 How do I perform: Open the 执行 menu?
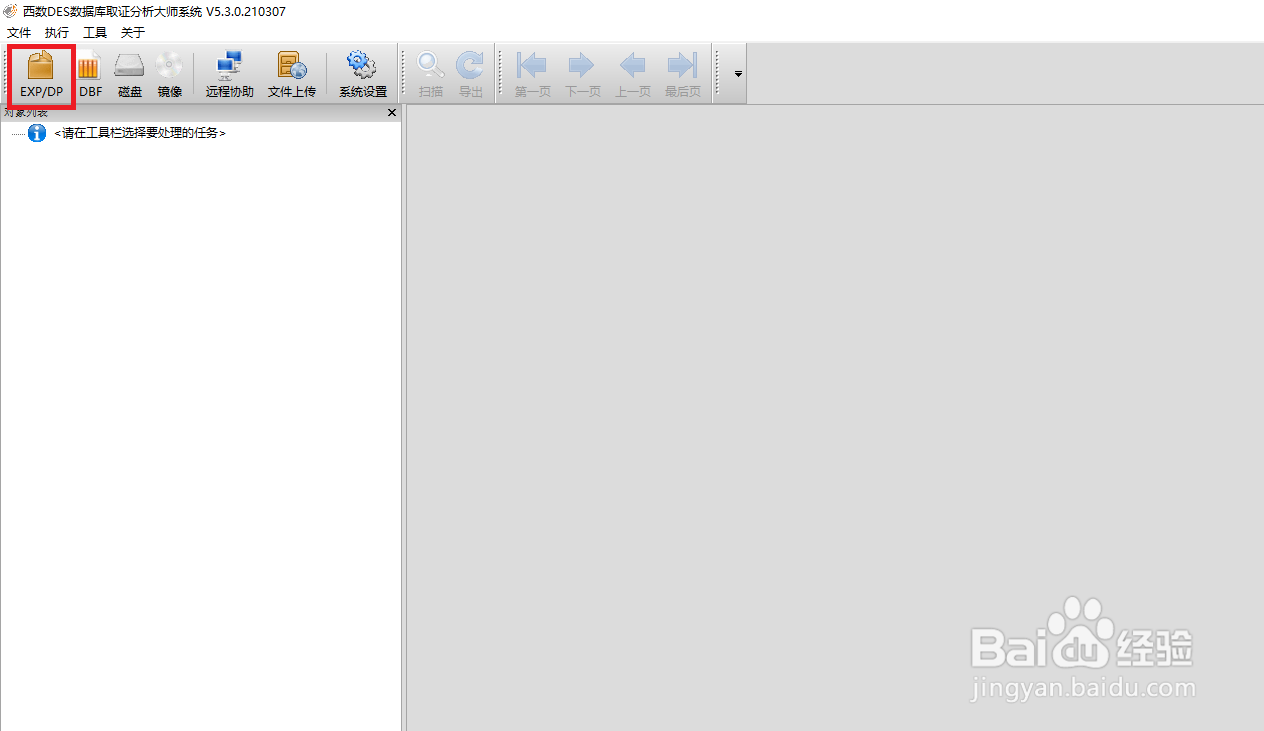57,32
